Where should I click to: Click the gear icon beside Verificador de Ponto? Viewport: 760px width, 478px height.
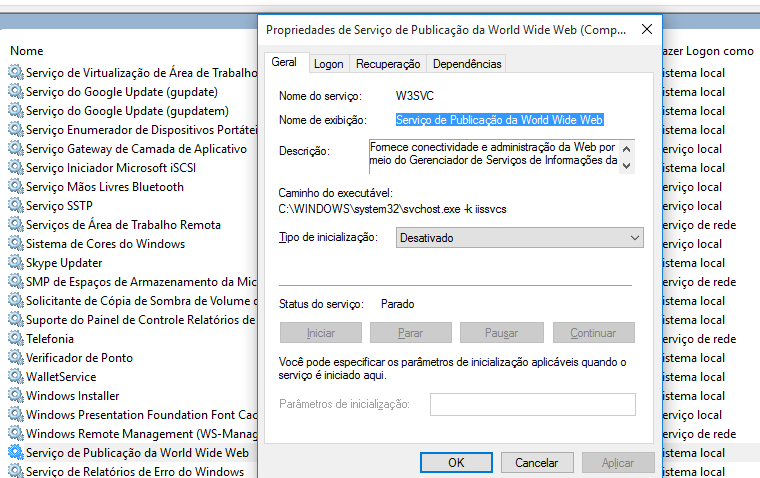15,358
